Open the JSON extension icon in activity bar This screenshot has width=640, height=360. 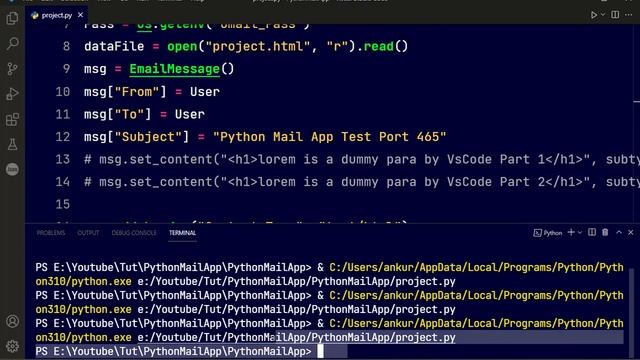[x=12, y=169]
